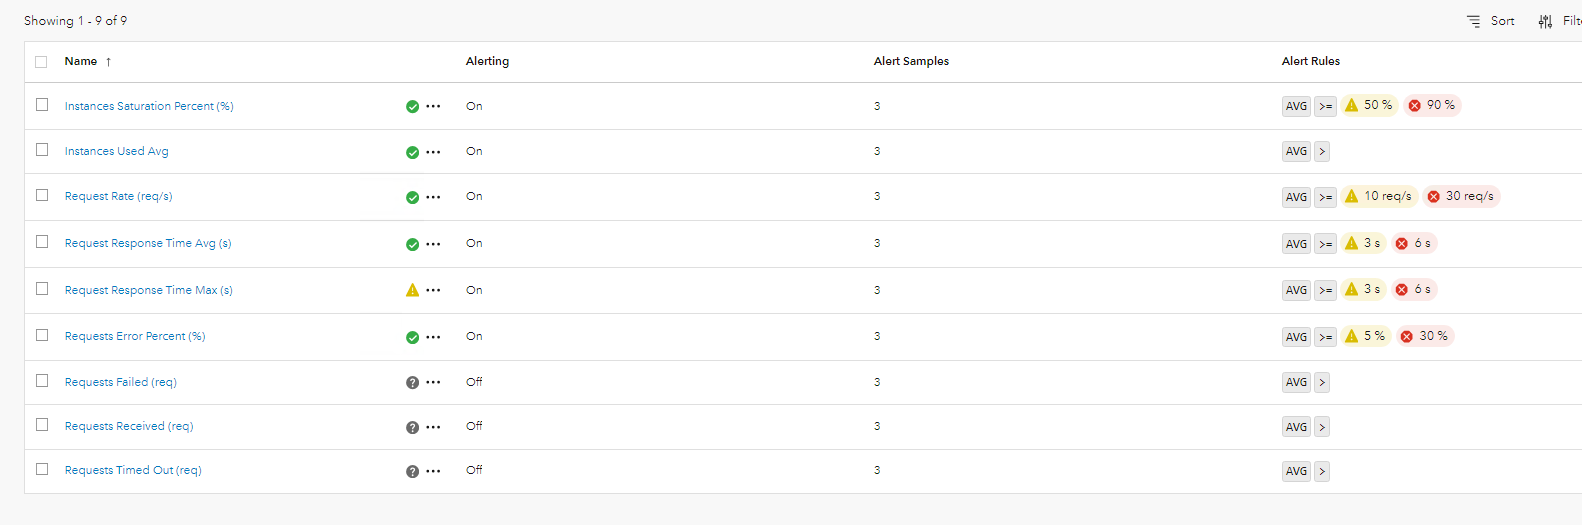Open the Filter sliders icon
The image size is (1582, 525).
click(x=1545, y=21)
